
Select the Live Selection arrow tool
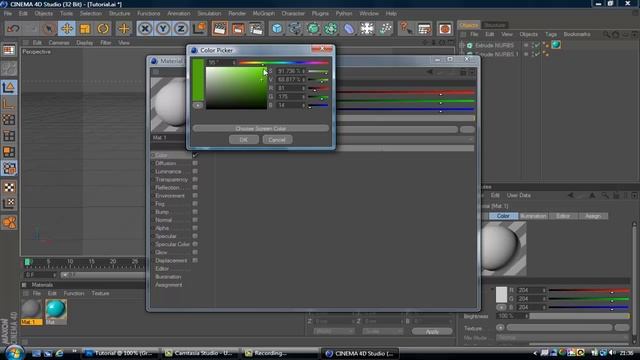(x=49, y=29)
